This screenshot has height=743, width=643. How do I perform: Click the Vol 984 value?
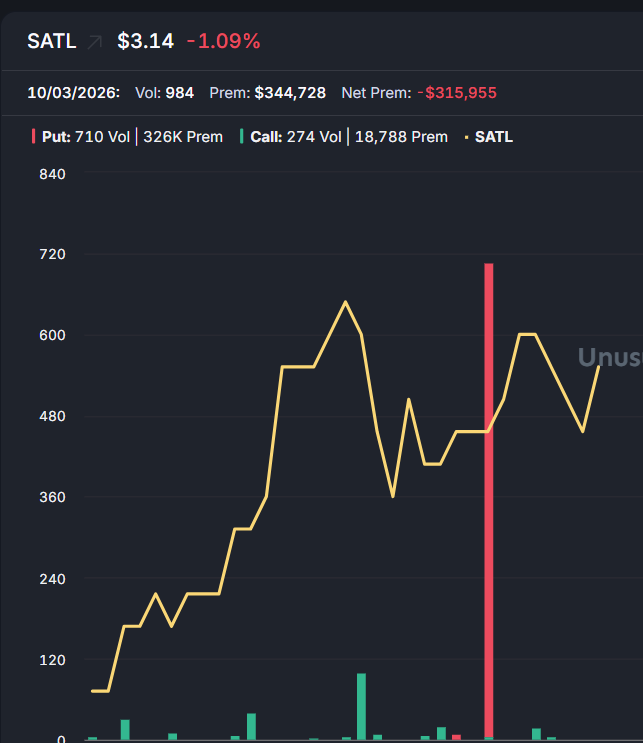click(x=180, y=93)
